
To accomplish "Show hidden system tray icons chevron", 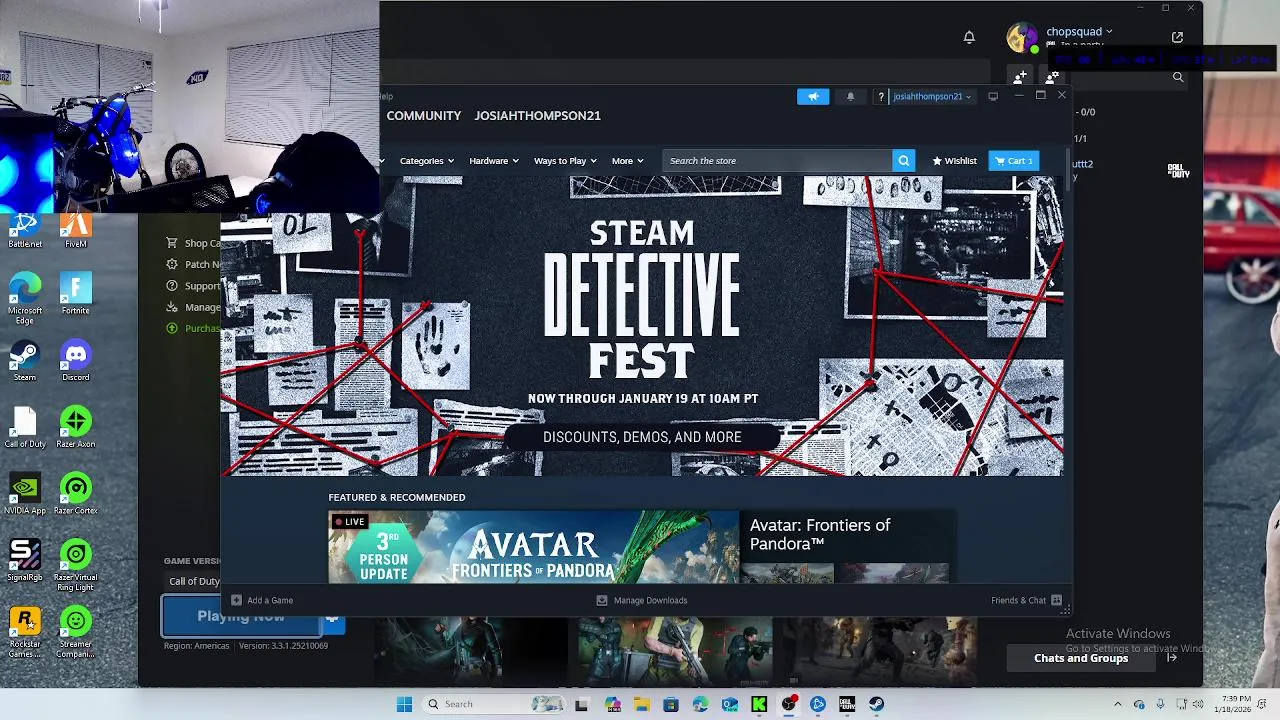I will [x=1118, y=704].
